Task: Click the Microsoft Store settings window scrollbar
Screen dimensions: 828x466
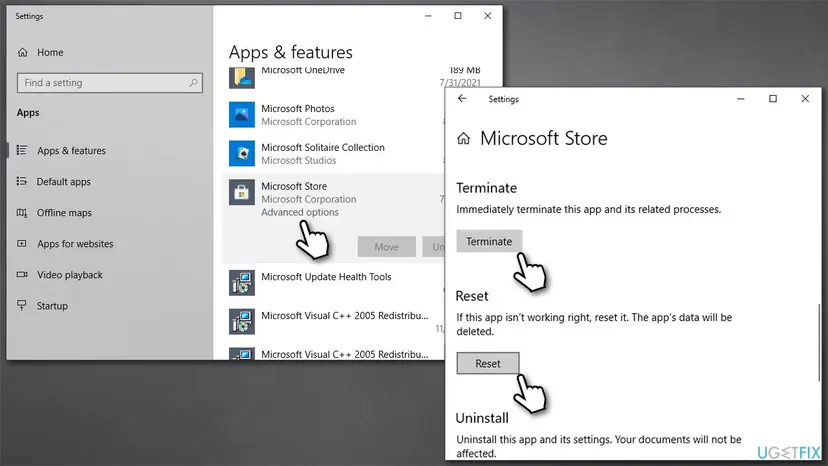Action: 819,342
